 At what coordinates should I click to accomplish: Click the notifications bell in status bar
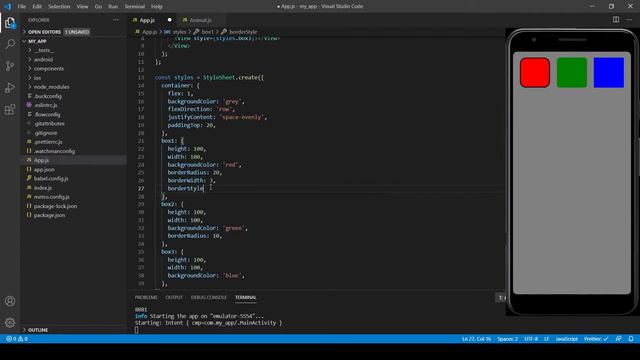pyautogui.click(x=631, y=339)
